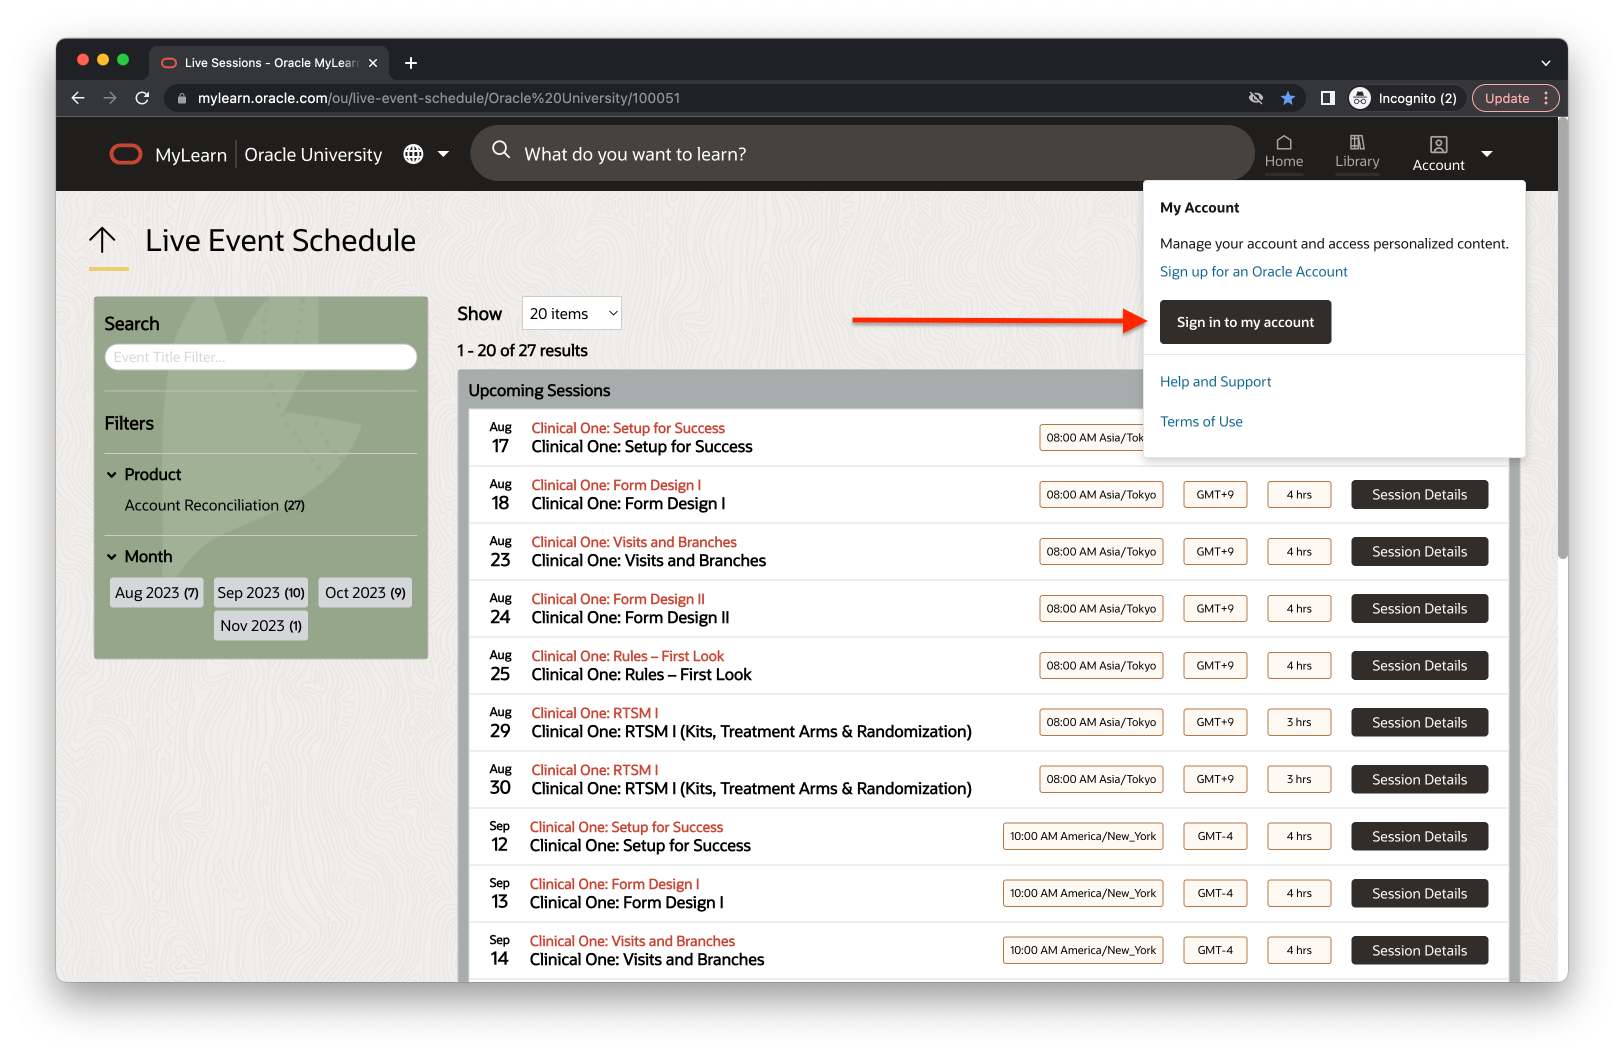Screen dimensions: 1624x1056
Task: Bookmark this page with the star icon
Action: click(x=1288, y=98)
